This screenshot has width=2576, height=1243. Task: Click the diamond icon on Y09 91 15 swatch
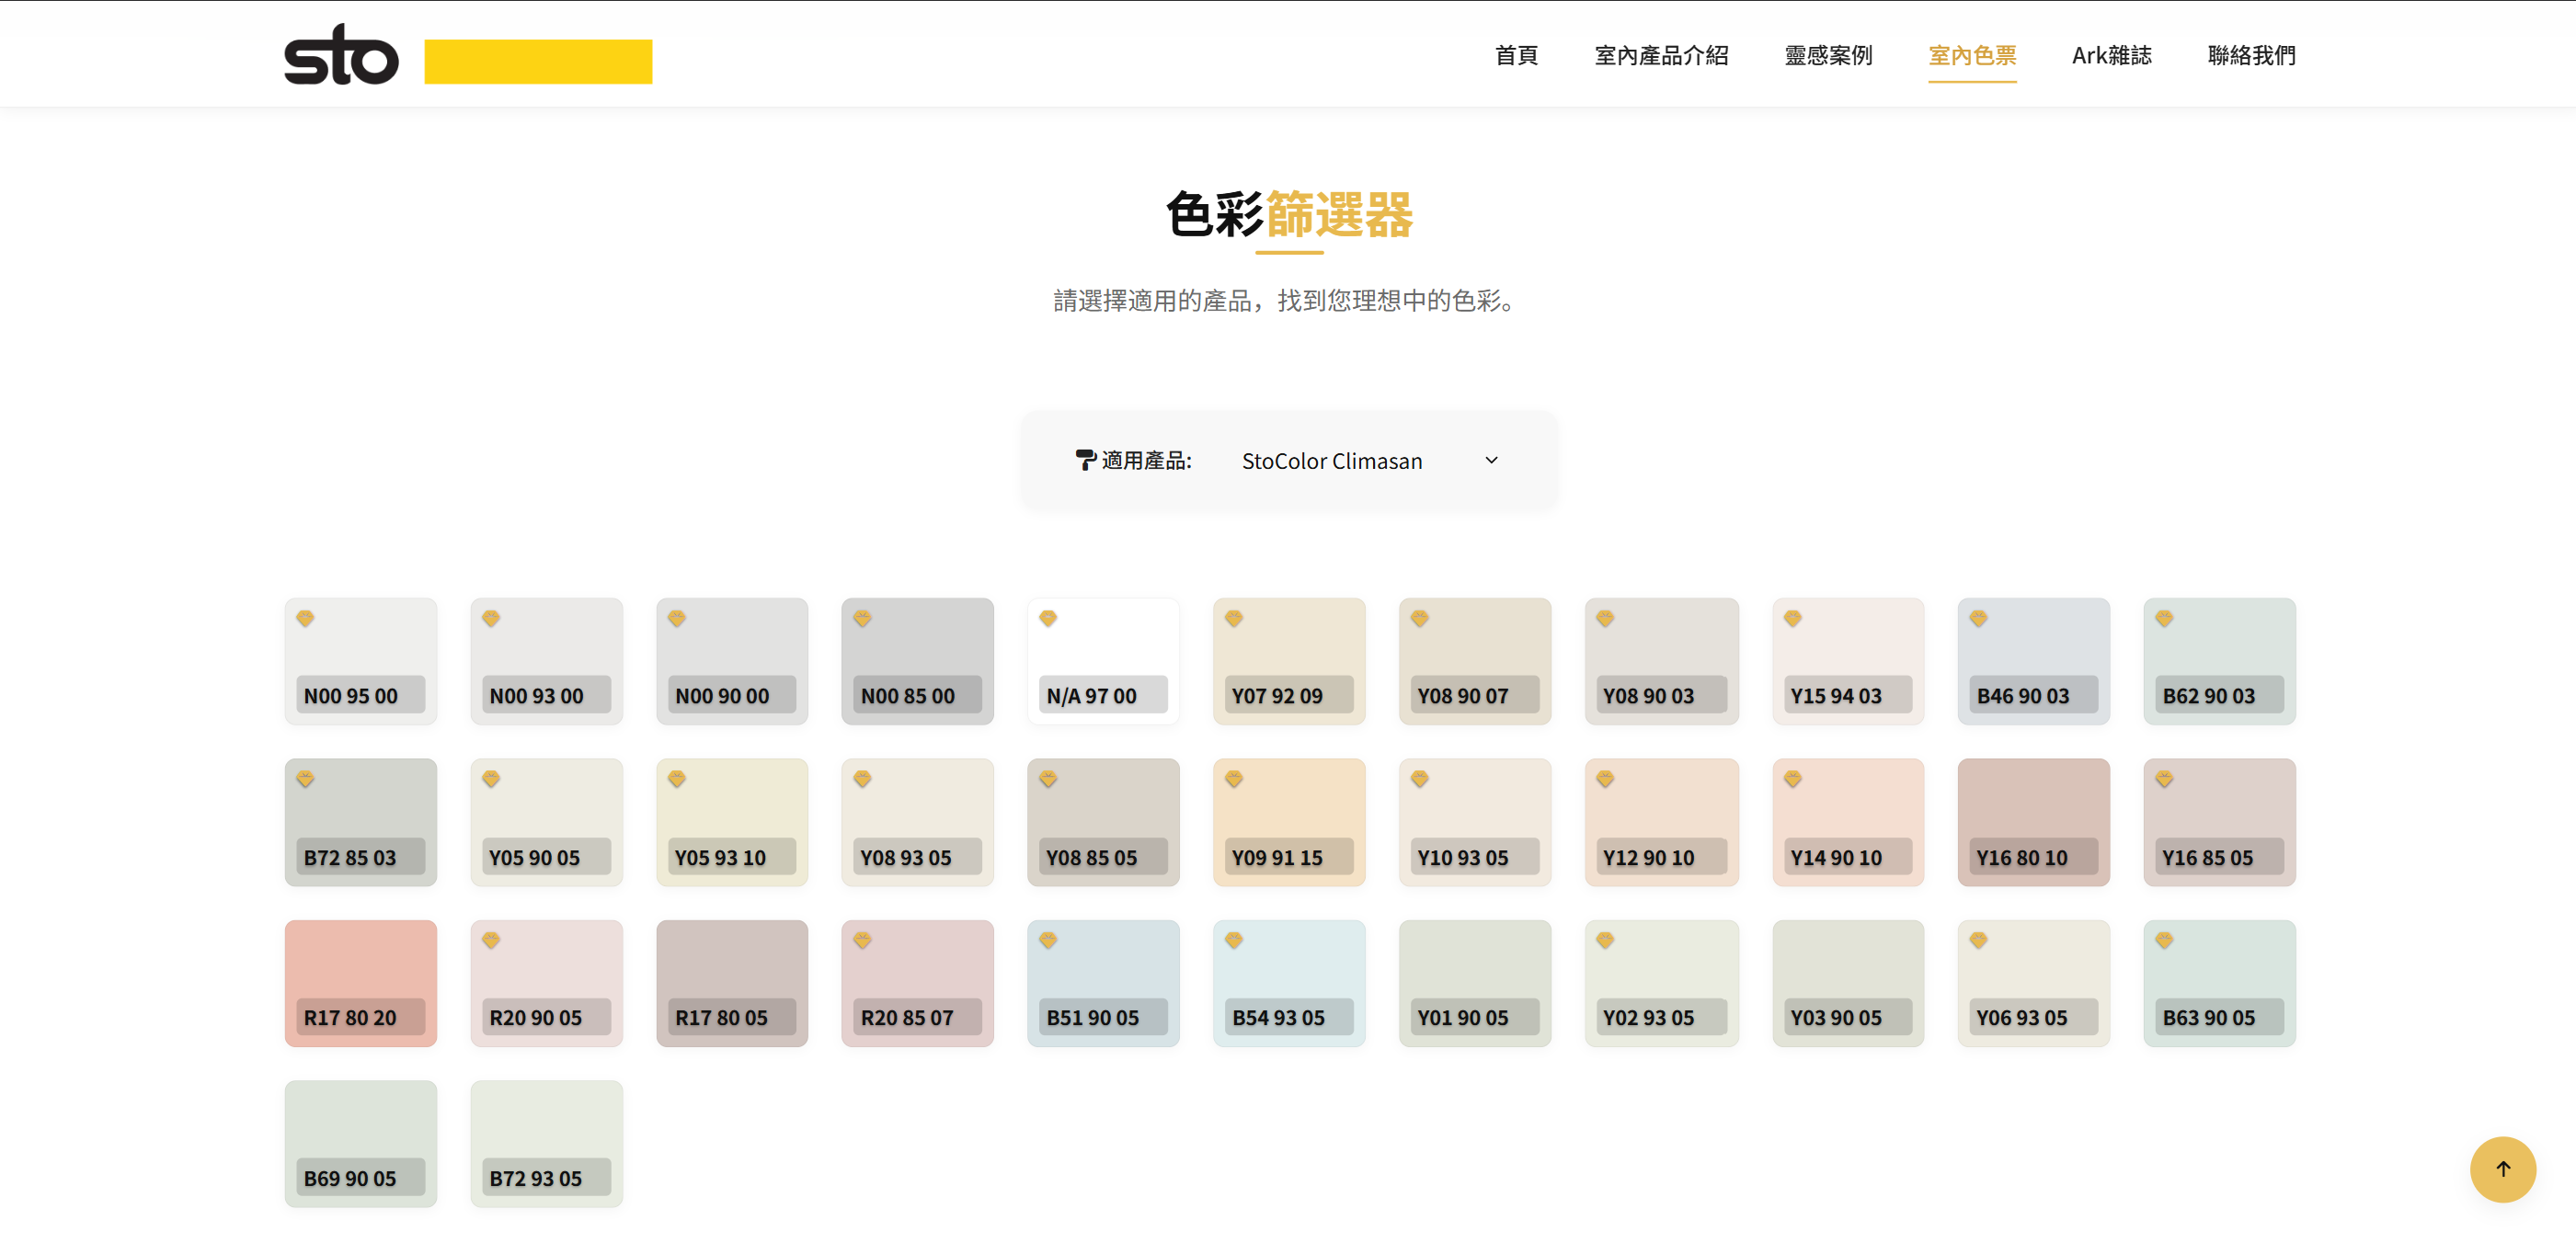point(1233,779)
